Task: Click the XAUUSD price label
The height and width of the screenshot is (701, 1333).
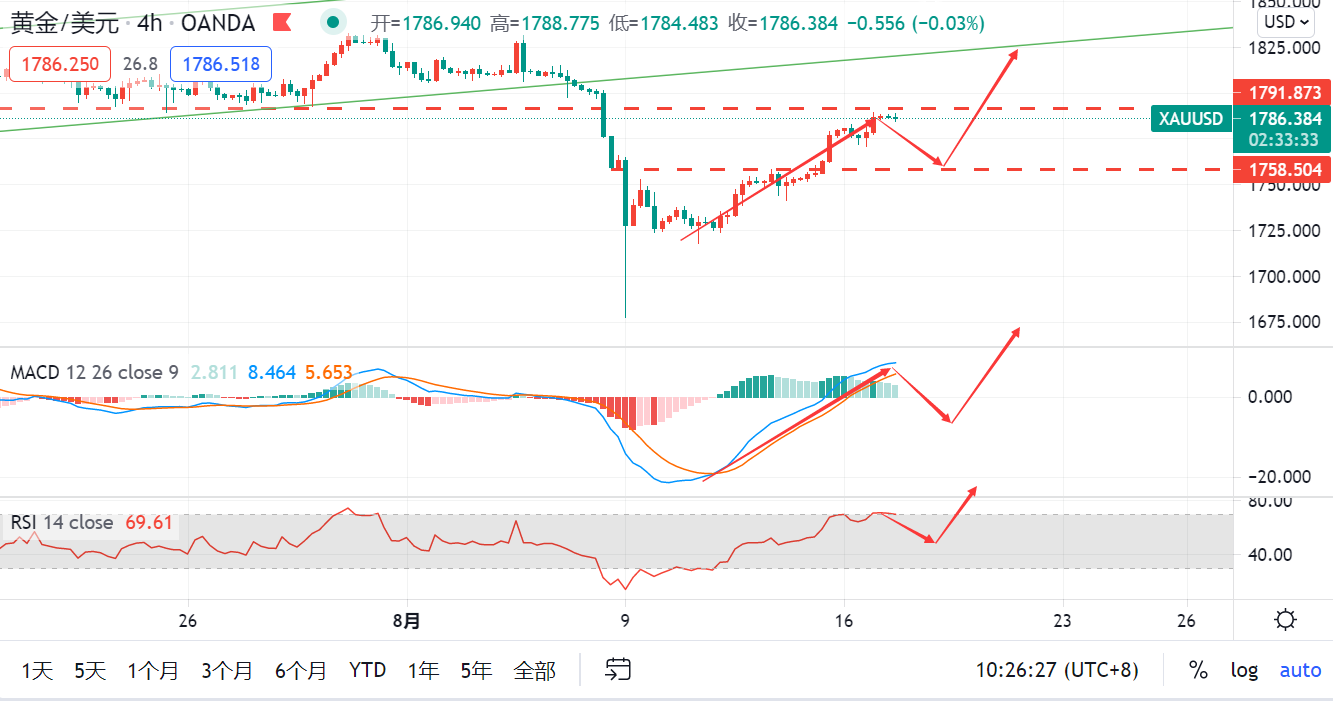Action: [1191, 119]
